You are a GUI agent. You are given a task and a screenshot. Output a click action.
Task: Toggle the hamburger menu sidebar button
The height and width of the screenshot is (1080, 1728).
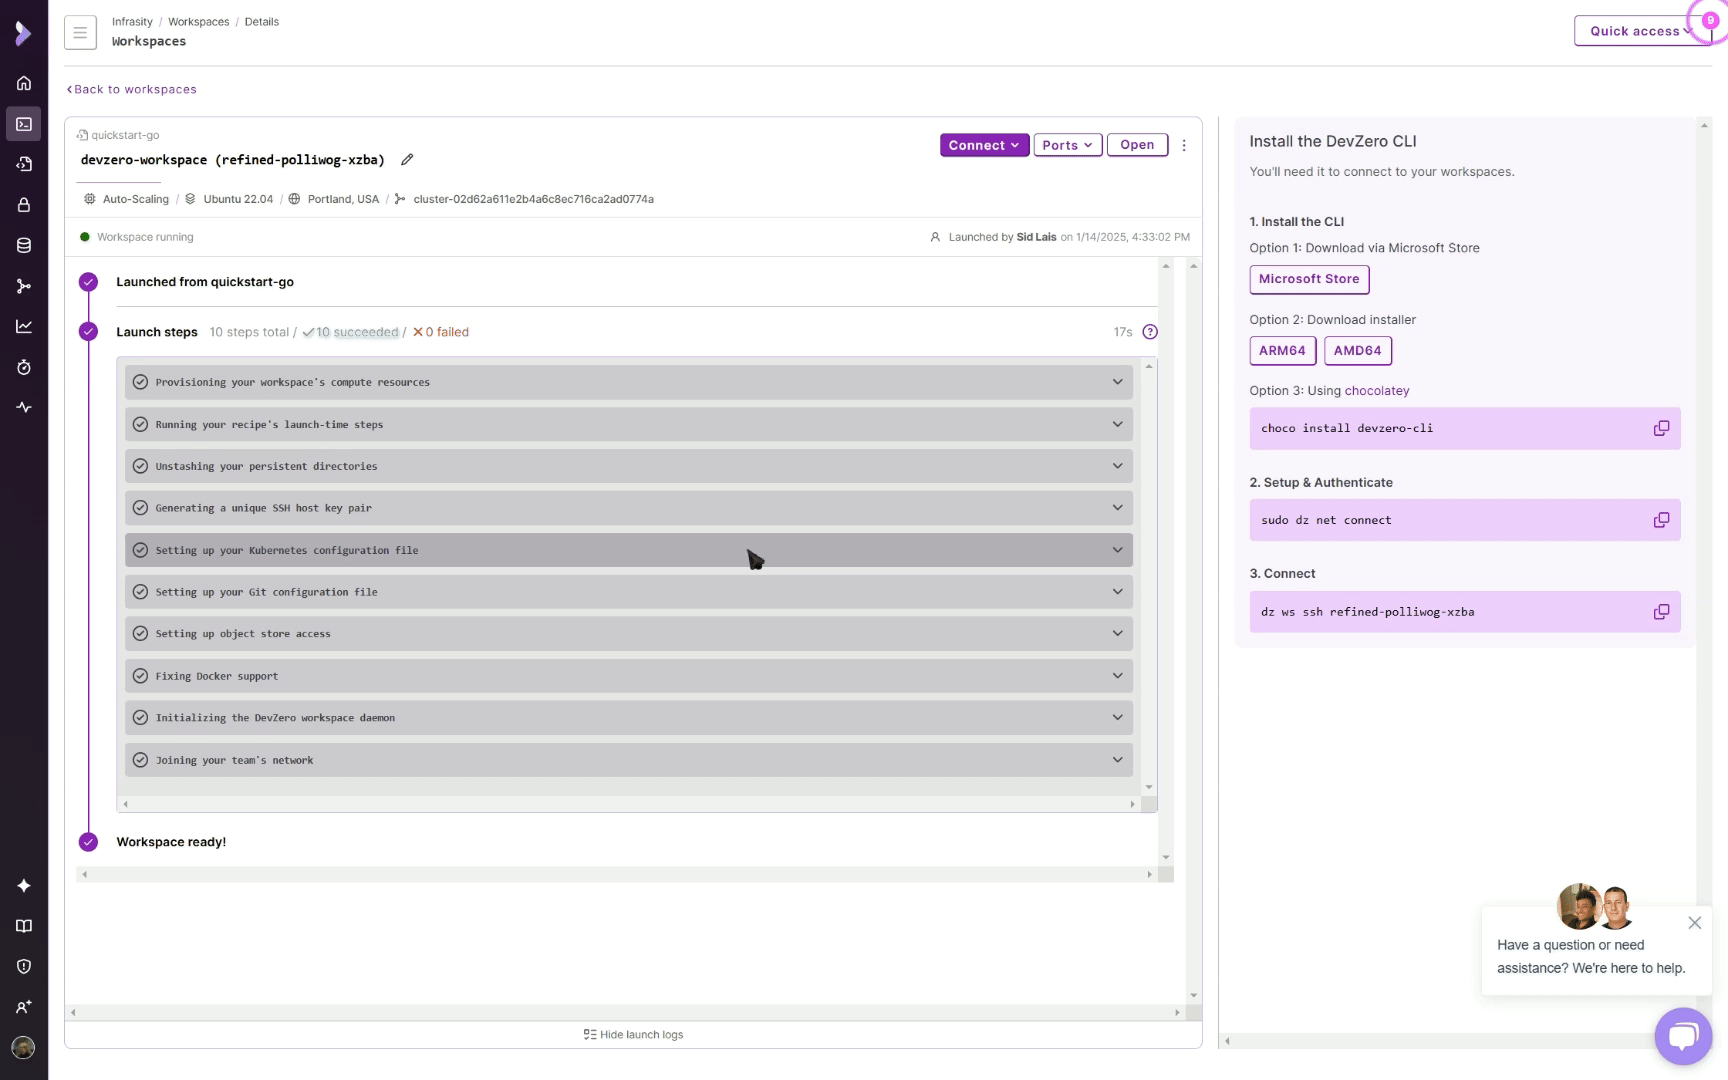(x=80, y=32)
